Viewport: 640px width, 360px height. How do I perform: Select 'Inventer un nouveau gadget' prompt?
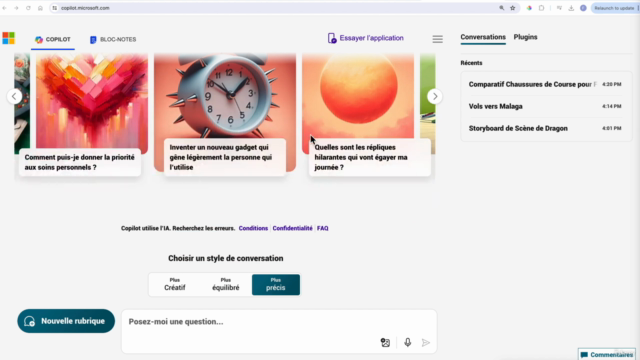(225, 157)
